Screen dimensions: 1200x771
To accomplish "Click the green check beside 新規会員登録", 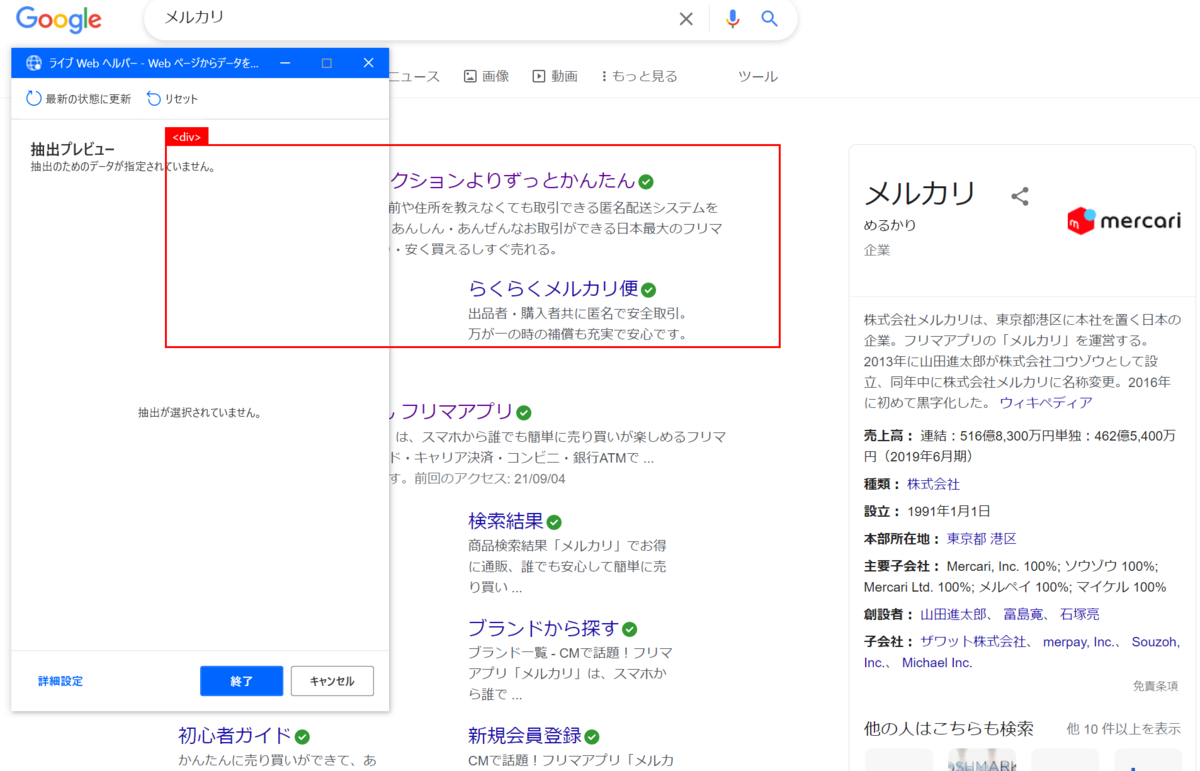I will pyautogui.click(x=592, y=737).
